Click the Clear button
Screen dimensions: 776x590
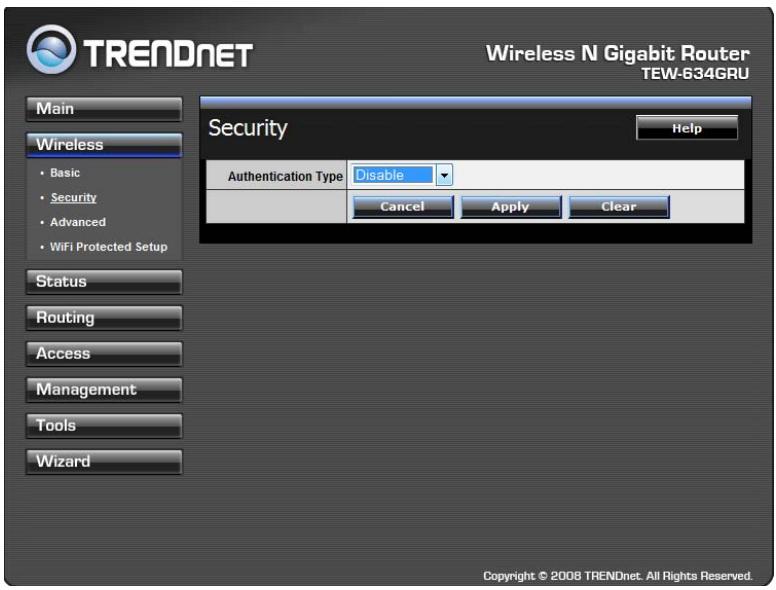click(619, 207)
